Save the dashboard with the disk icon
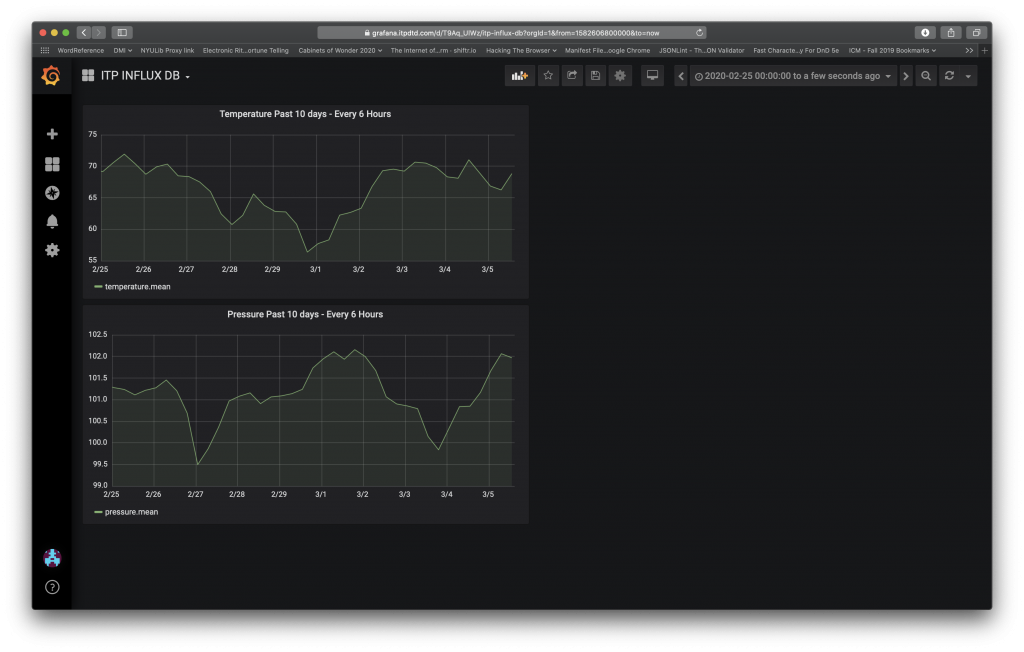Viewport: 1024px width, 652px height. 596,76
